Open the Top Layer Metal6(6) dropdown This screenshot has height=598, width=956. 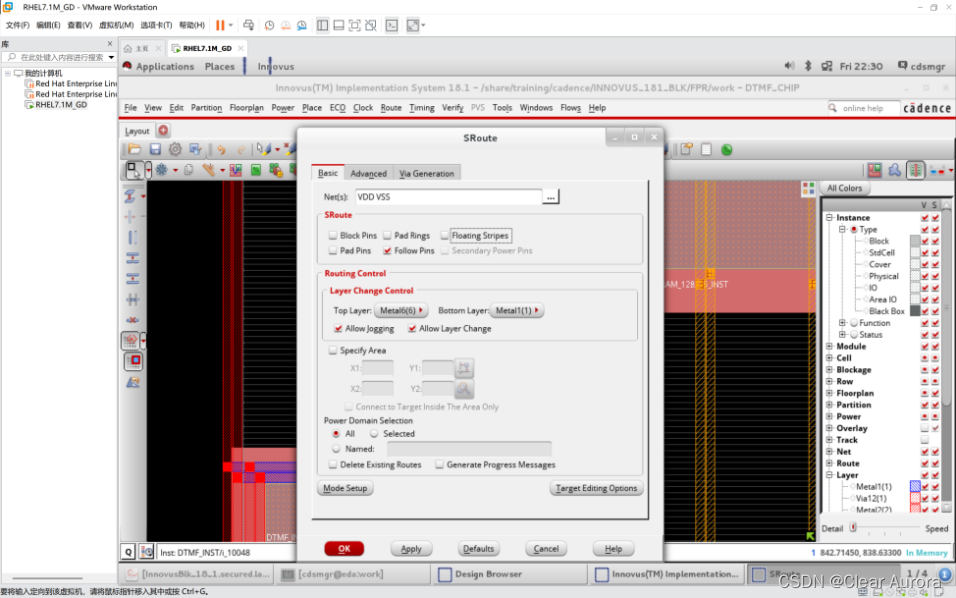[401, 310]
